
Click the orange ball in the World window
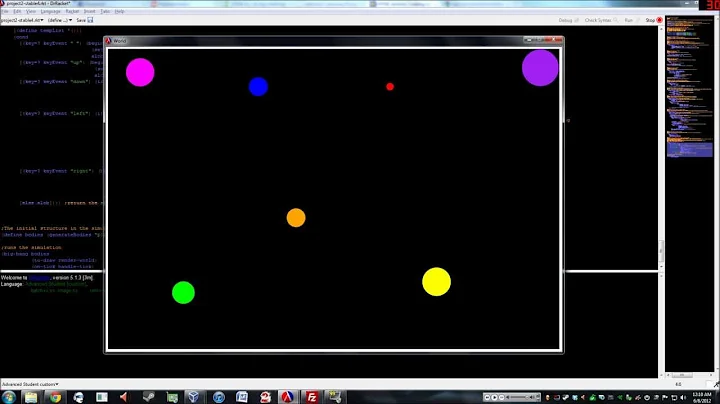pyautogui.click(x=296, y=218)
